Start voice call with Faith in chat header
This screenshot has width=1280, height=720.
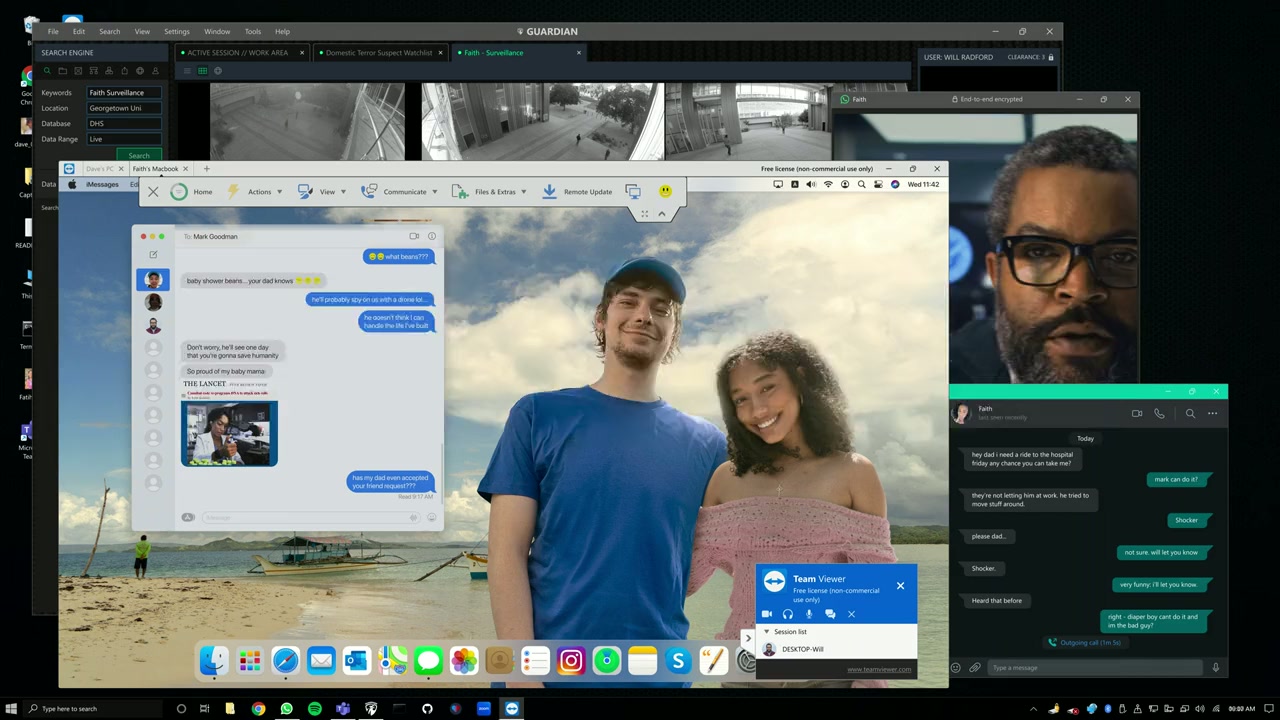tap(1159, 413)
